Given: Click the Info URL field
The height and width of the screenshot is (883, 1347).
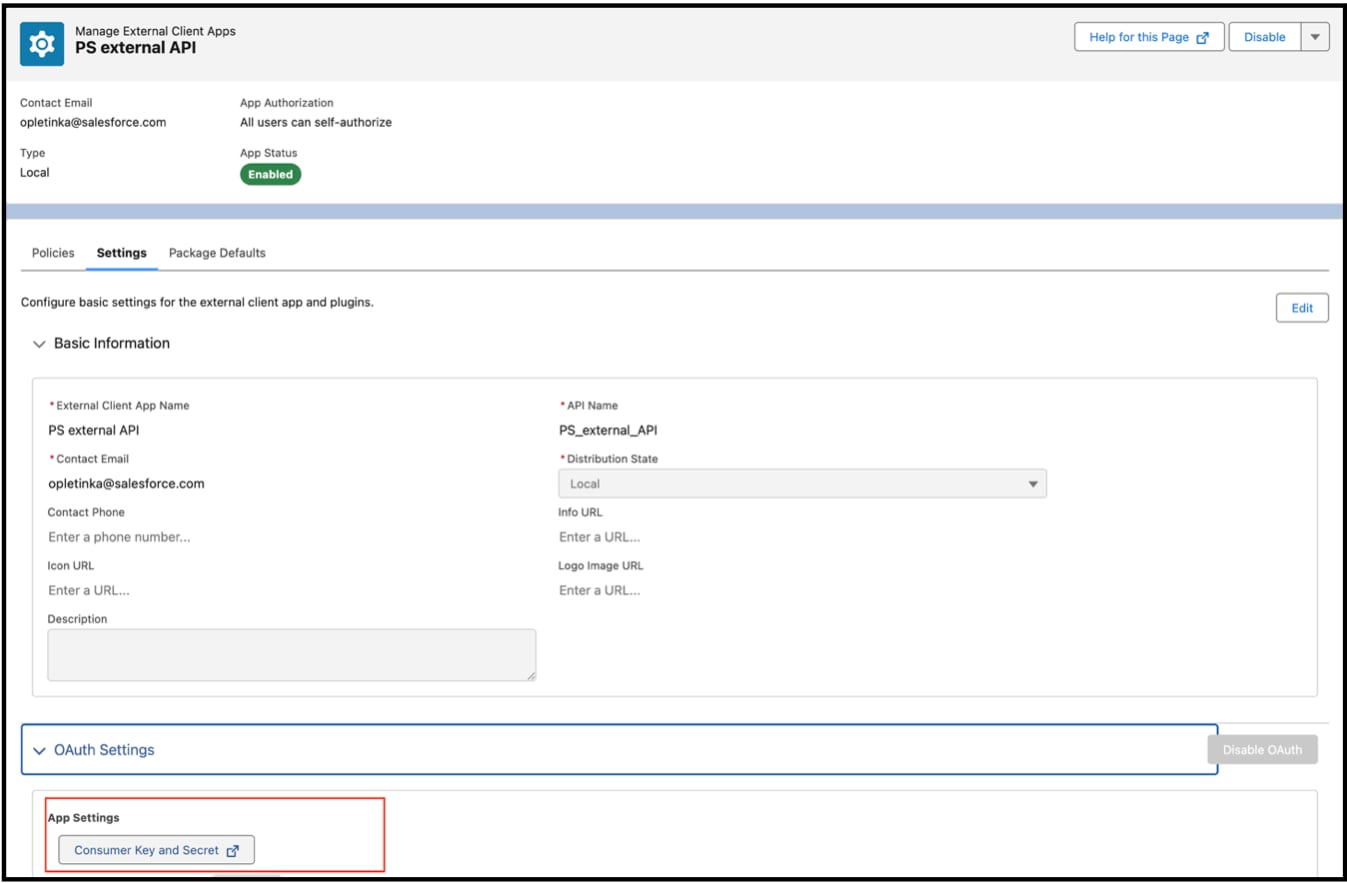Looking at the screenshot, I should coord(802,537).
